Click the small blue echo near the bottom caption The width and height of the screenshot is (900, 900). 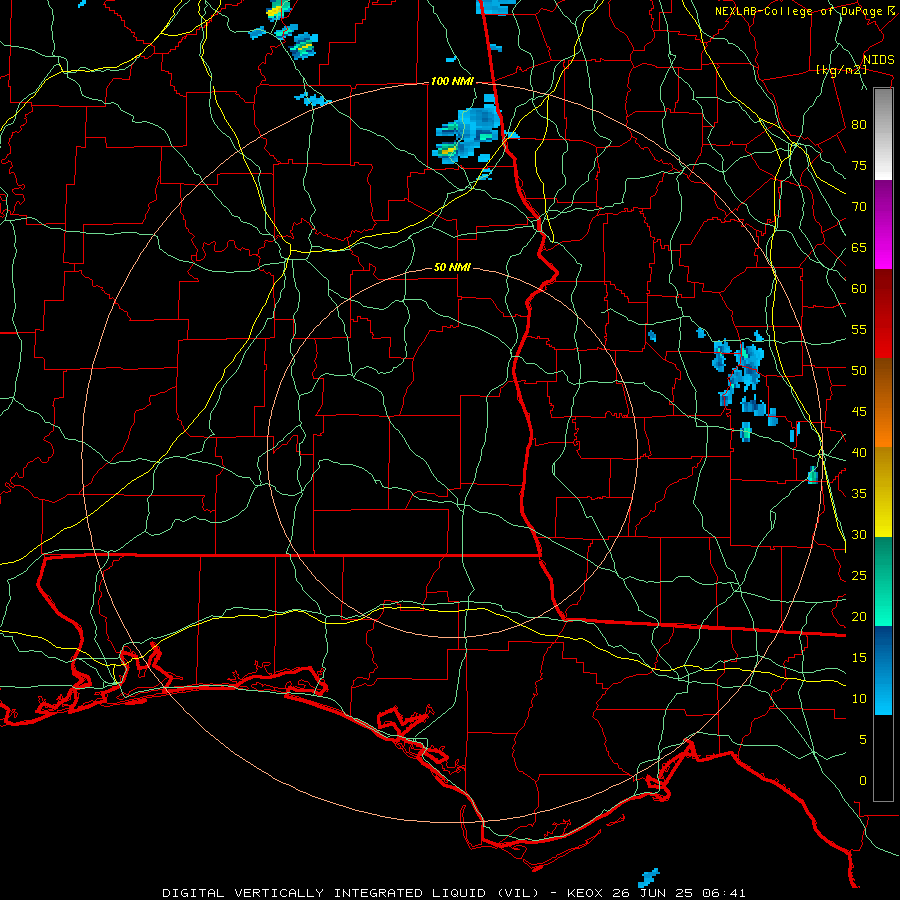(649, 878)
